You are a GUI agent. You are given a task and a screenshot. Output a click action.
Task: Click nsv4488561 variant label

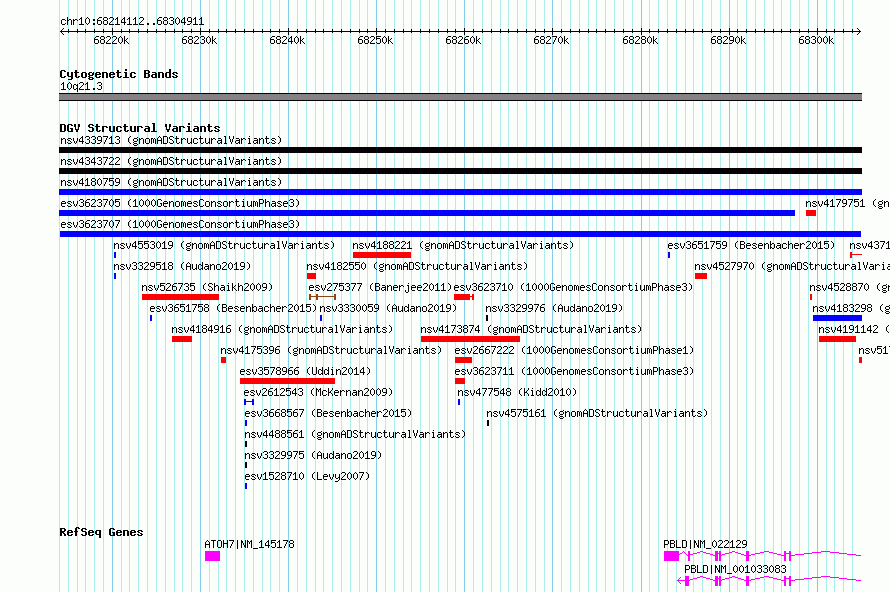(355, 434)
